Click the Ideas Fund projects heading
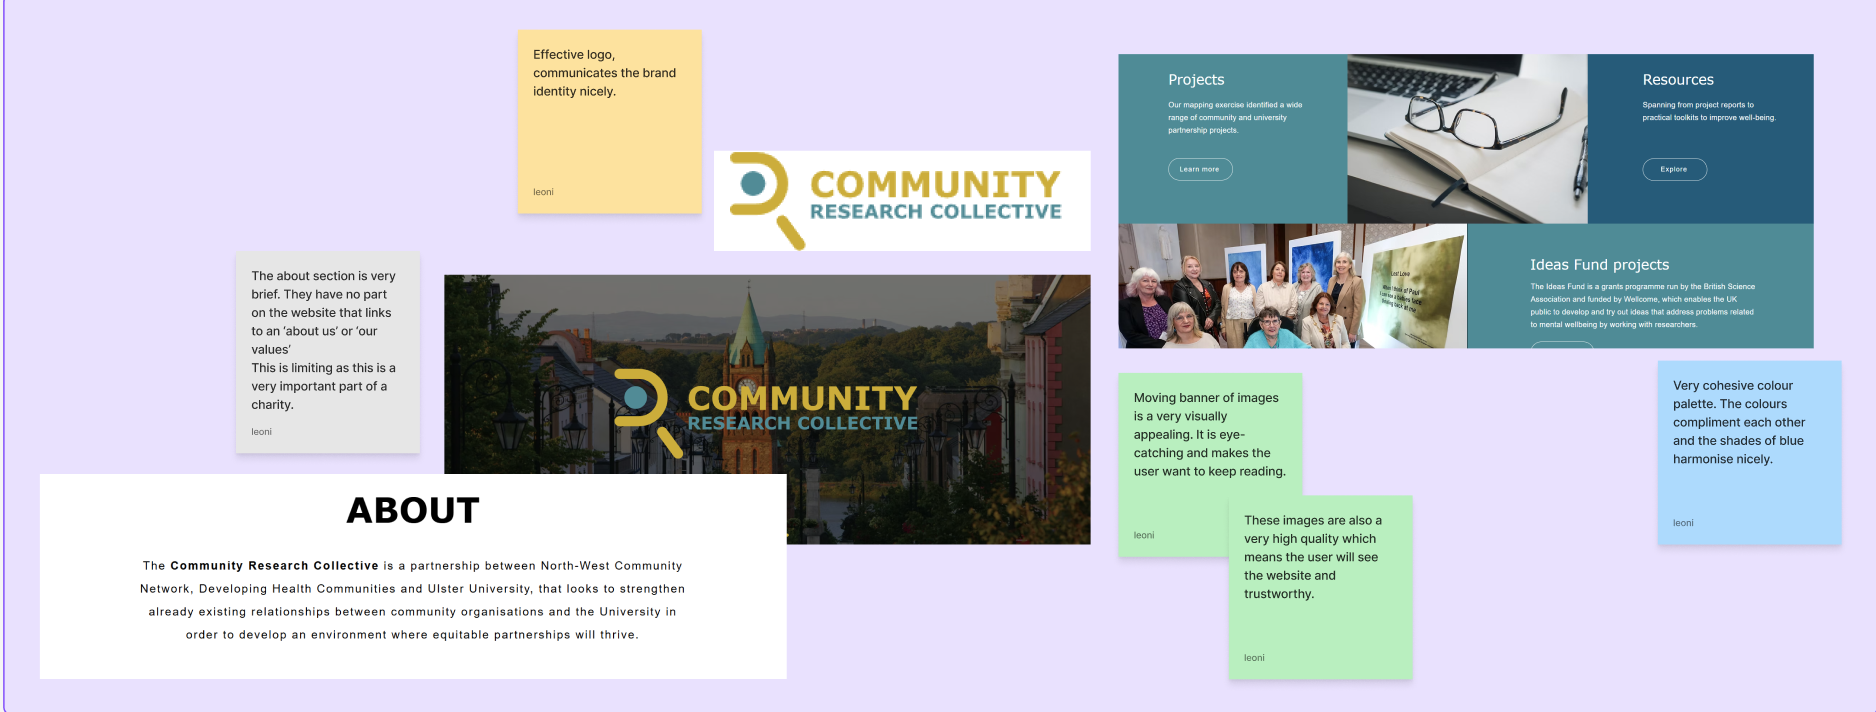Viewport: 1876px width, 712px height. (1598, 265)
